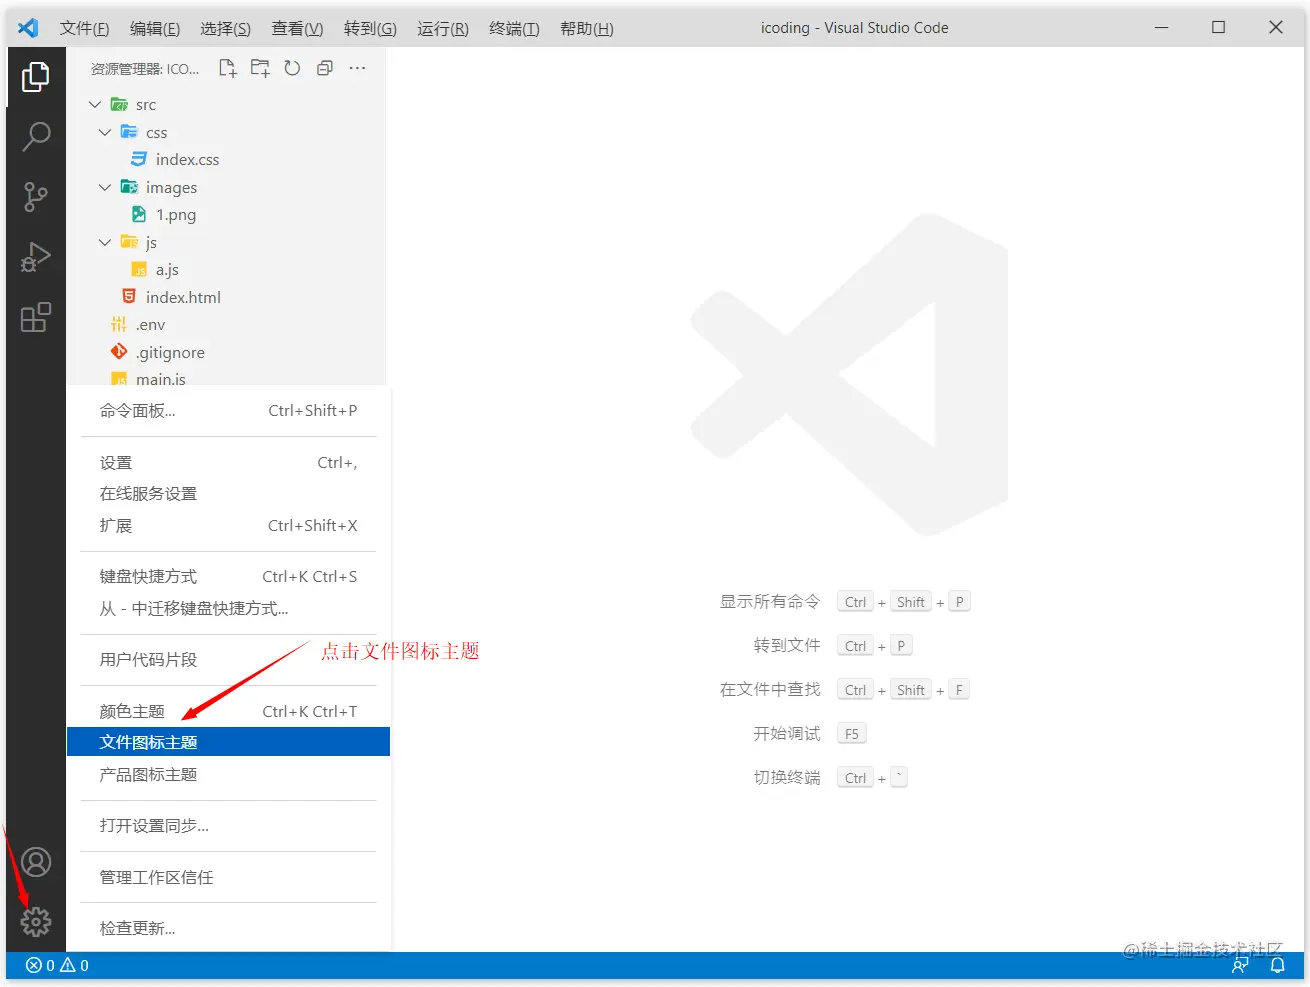Click the errors and warnings status indicator

coord(57,965)
